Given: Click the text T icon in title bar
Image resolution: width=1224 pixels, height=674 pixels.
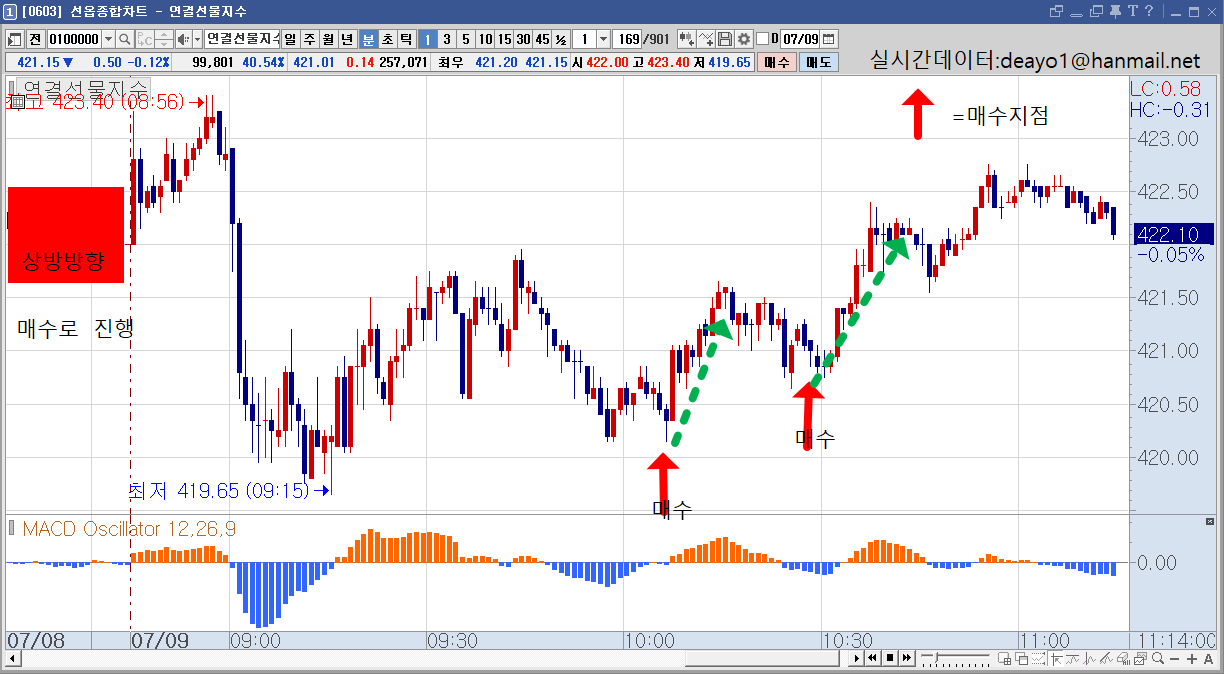Looking at the screenshot, I should point(1133,11).
